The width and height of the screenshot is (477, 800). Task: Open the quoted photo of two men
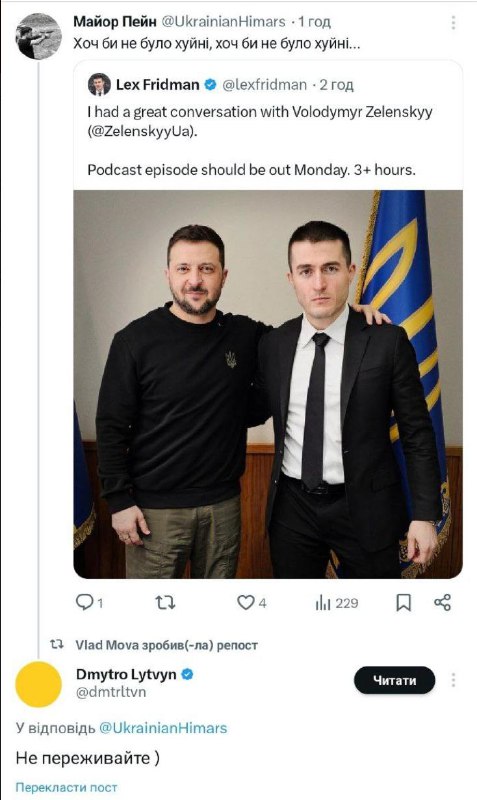click(268, 384)
